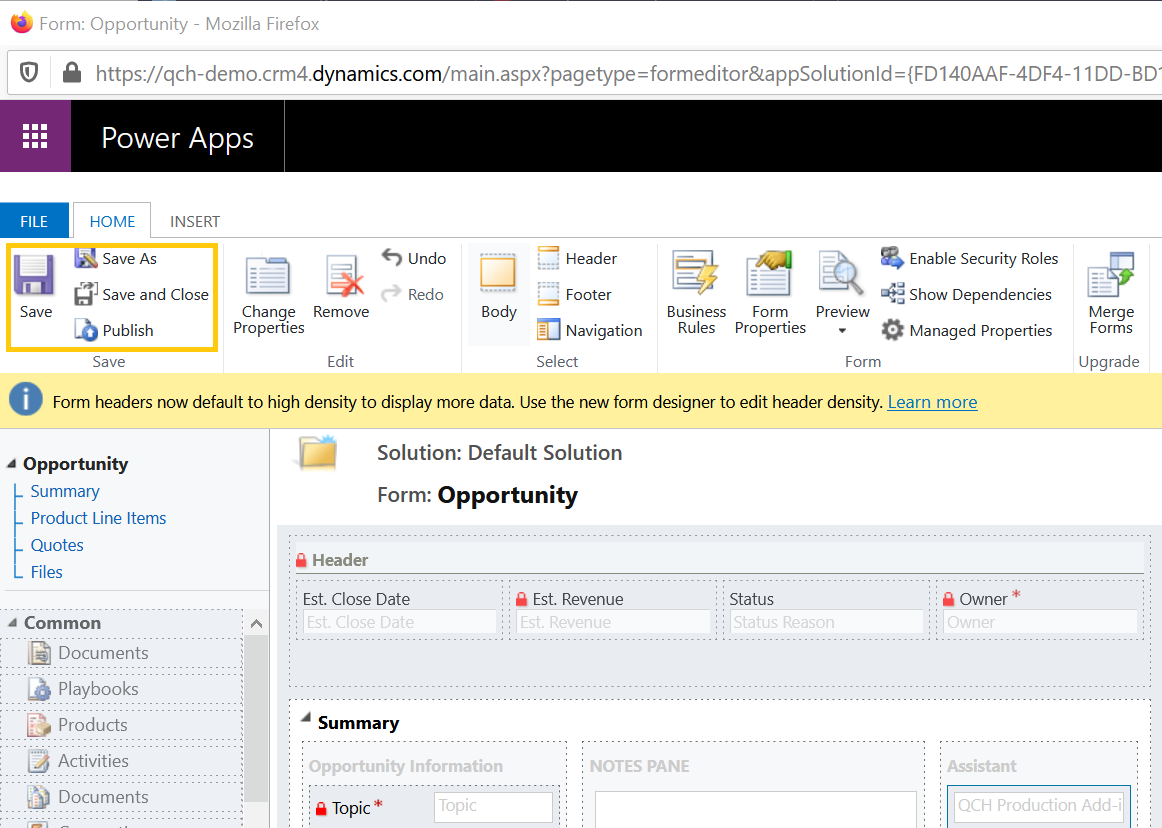Open Form Properties dialog
The width and height of the screenshot is (1162, 828).
[x=769, y=277]
